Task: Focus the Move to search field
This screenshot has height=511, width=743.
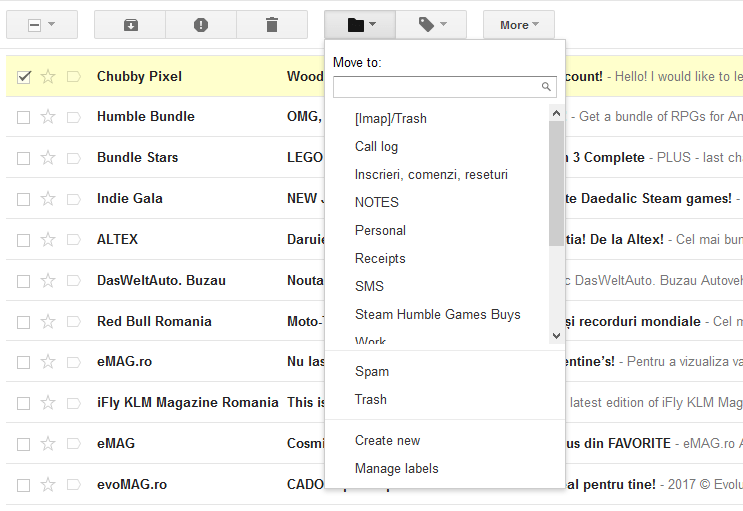Action: (x=444, y=87)
